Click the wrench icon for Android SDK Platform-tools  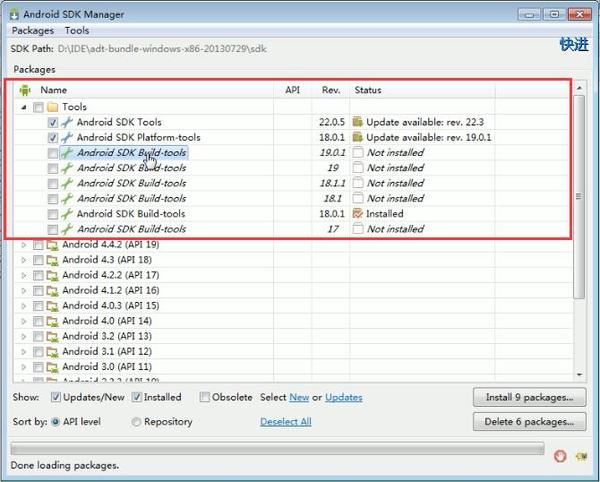tap(67, 138)
